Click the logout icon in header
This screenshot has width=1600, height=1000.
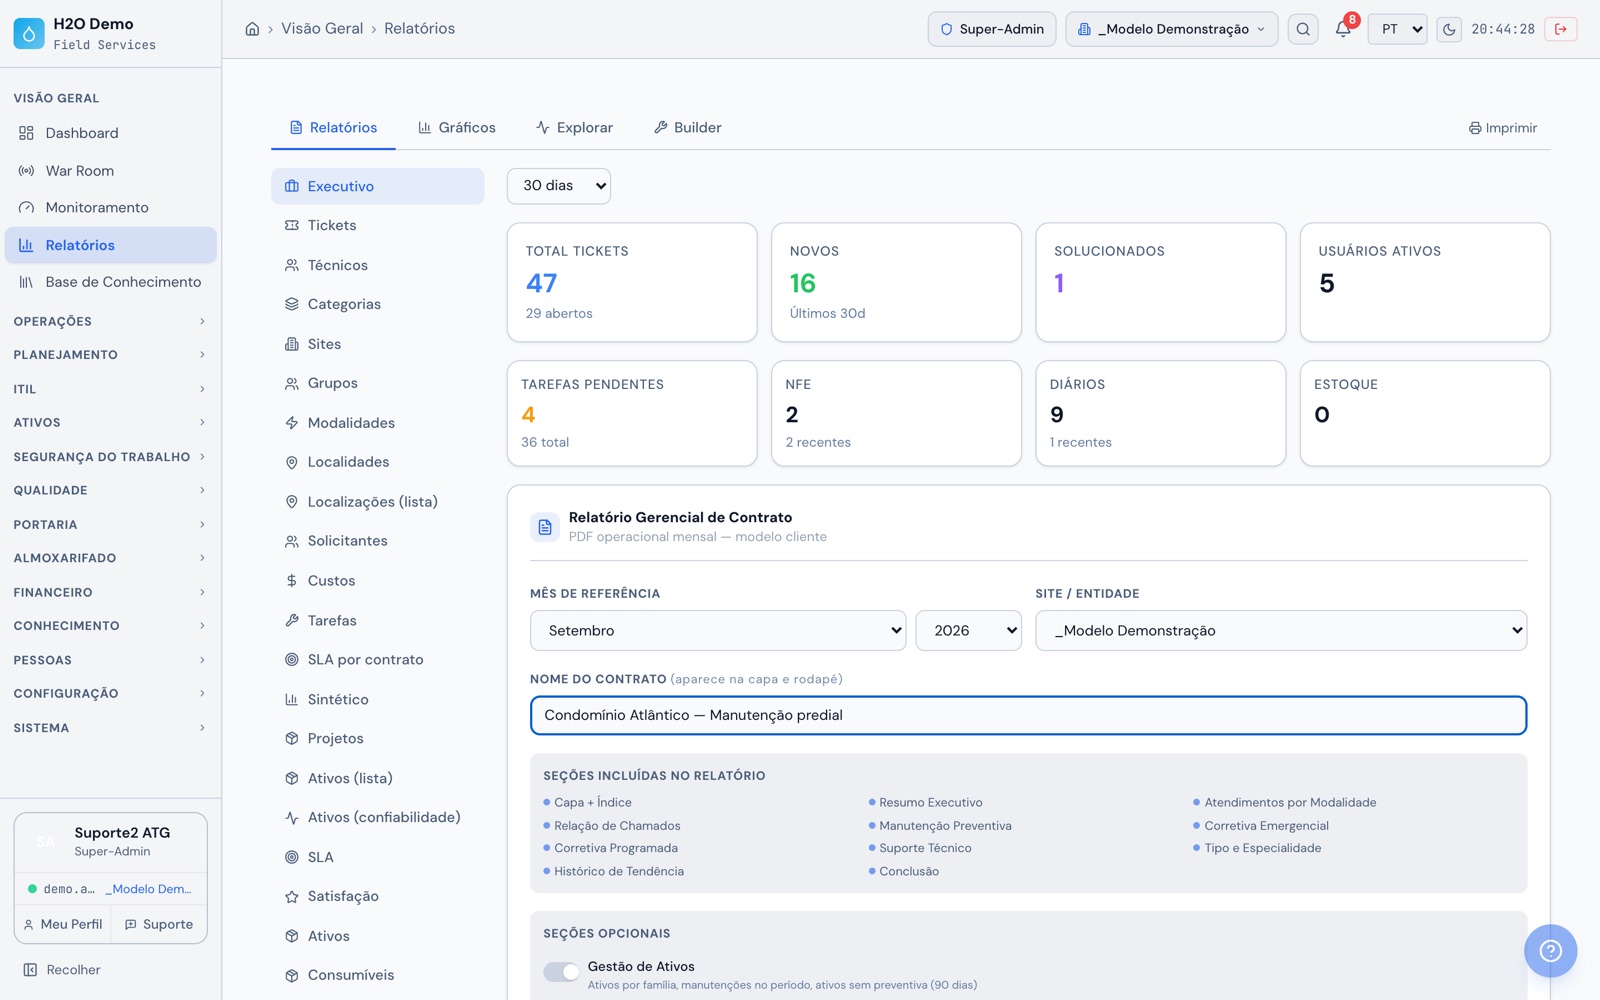click(1561, 29)
